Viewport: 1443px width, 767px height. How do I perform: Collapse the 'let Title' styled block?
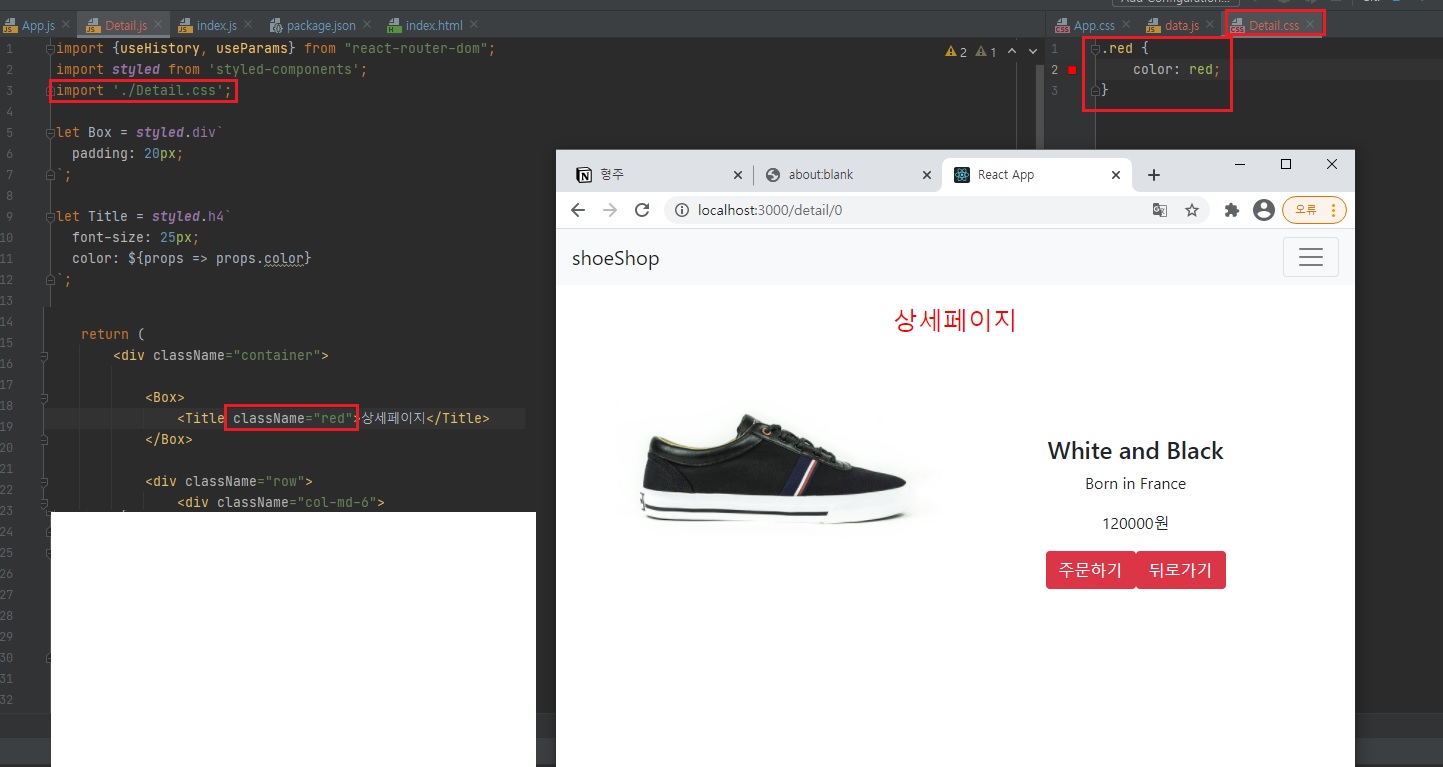pos(51,217)
